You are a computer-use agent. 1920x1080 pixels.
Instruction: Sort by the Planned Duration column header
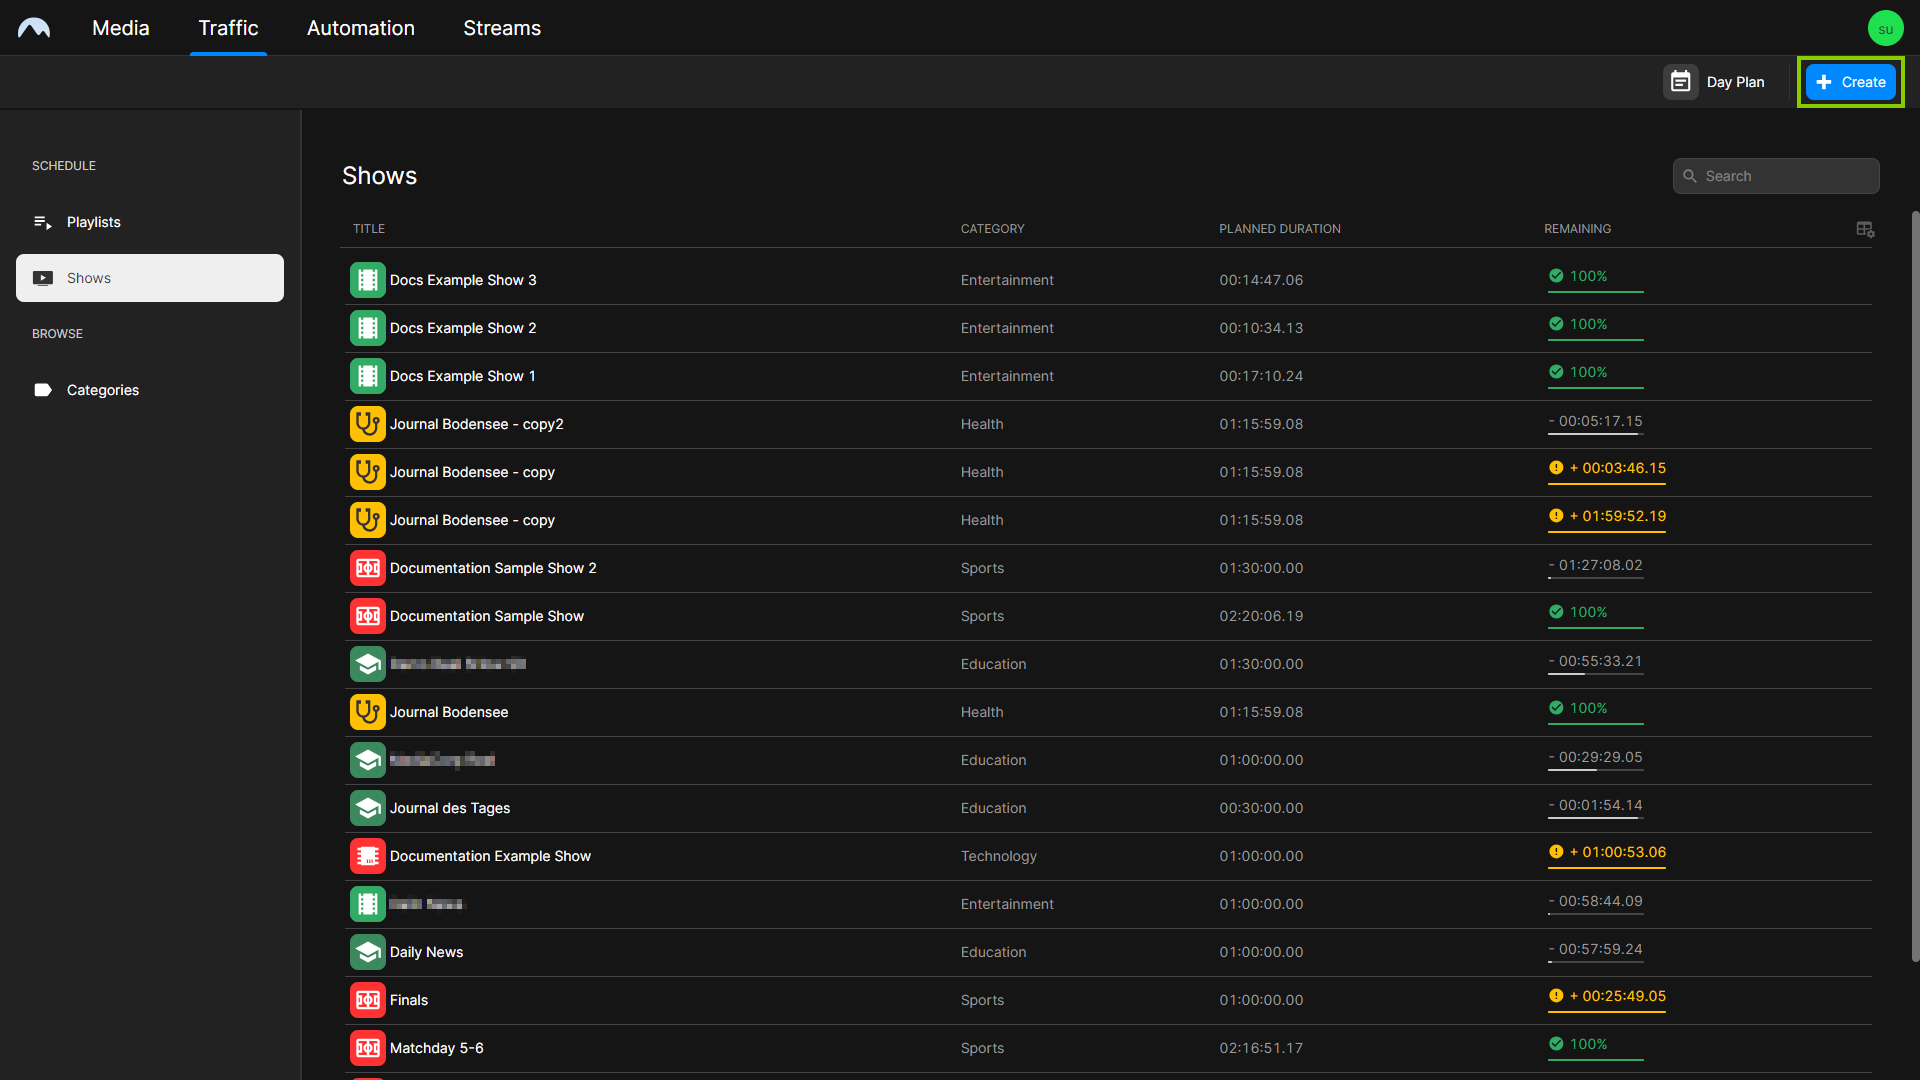1279,229
